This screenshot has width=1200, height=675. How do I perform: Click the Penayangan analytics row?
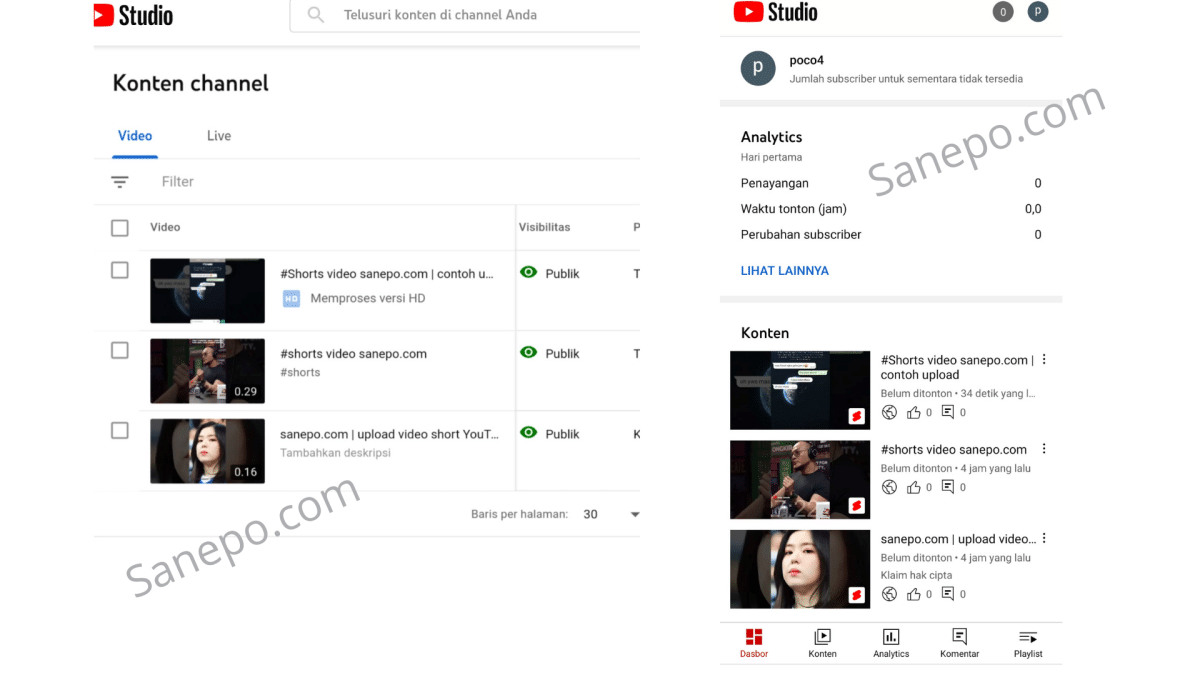point(891,183)
